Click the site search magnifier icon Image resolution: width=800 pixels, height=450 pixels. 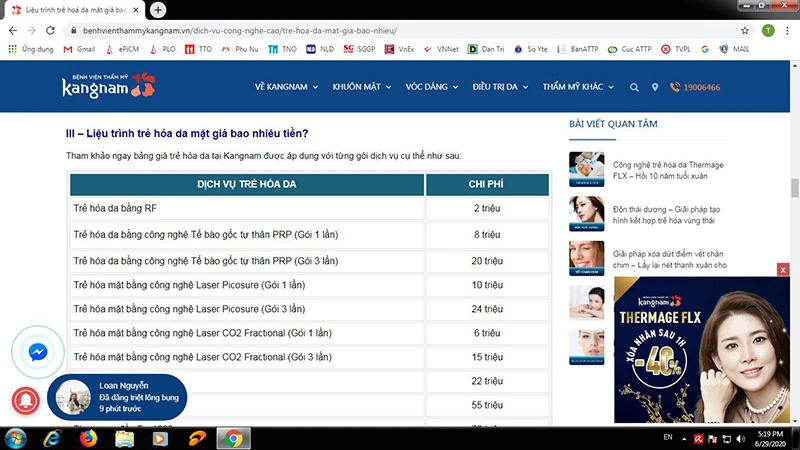coord(634,87)
